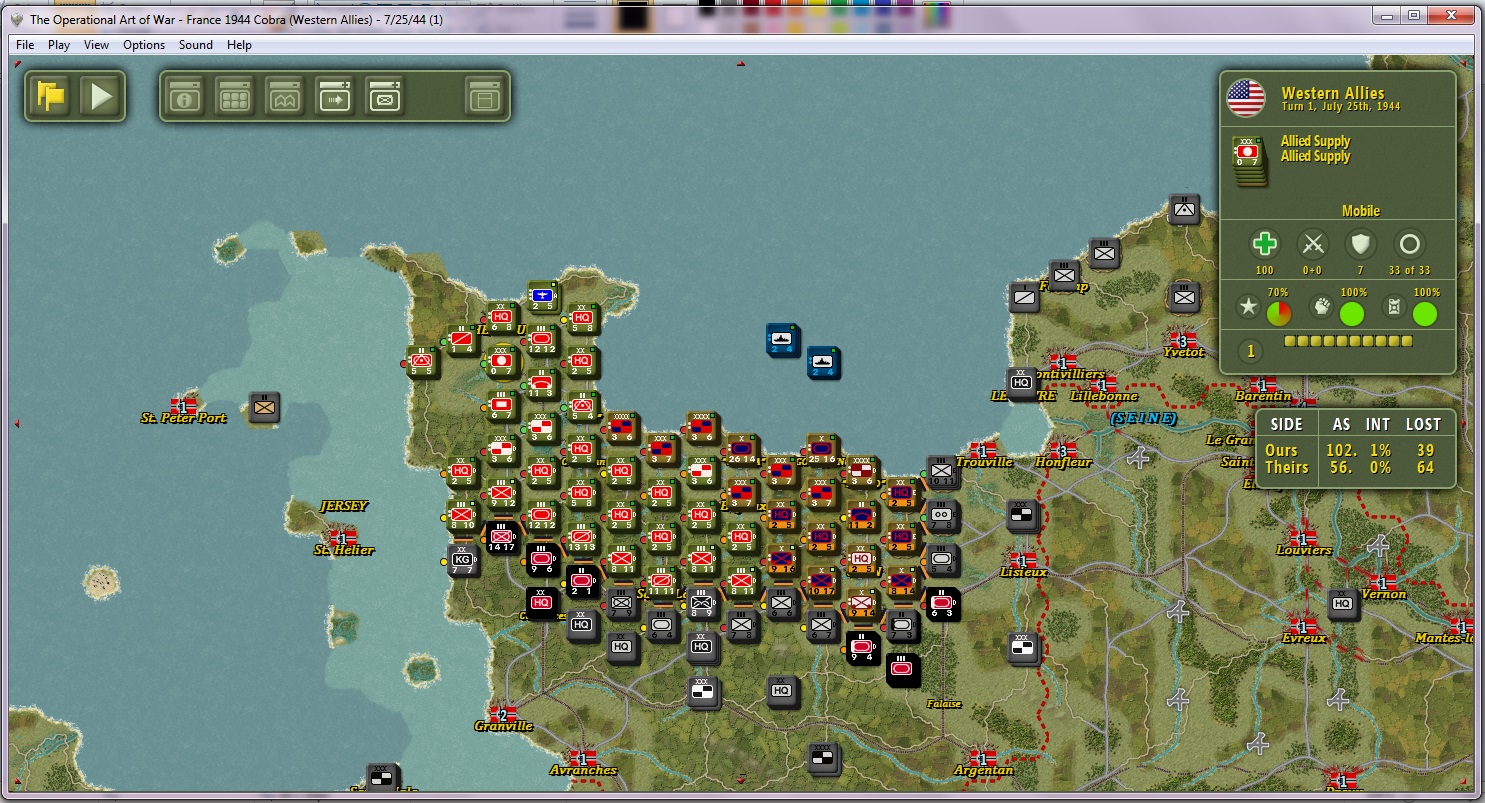Image resolution: width=1485 pixels, height=803 pixels.
Task: Toggle the map panel toolbar icon
Action: (285, 96)
